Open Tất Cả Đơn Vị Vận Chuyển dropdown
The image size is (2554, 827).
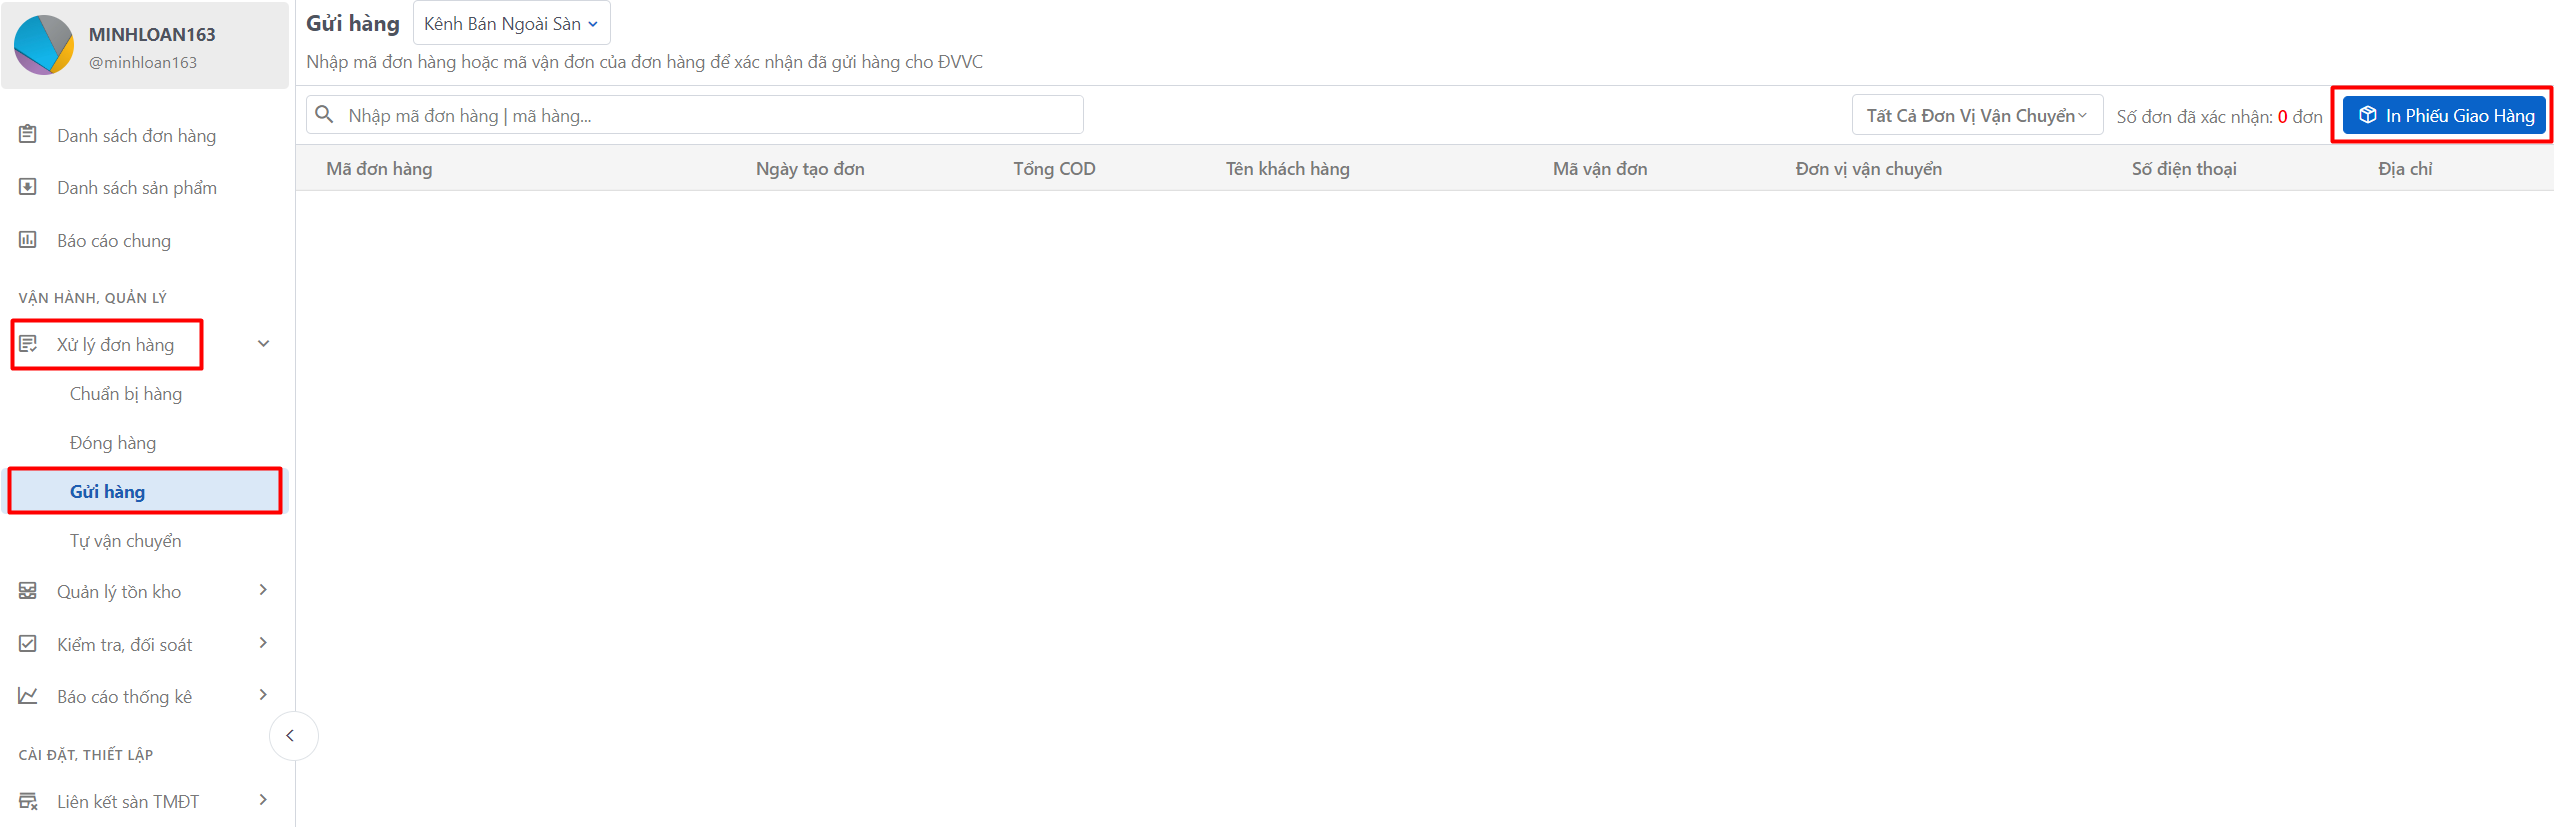tap(1977, 116)
